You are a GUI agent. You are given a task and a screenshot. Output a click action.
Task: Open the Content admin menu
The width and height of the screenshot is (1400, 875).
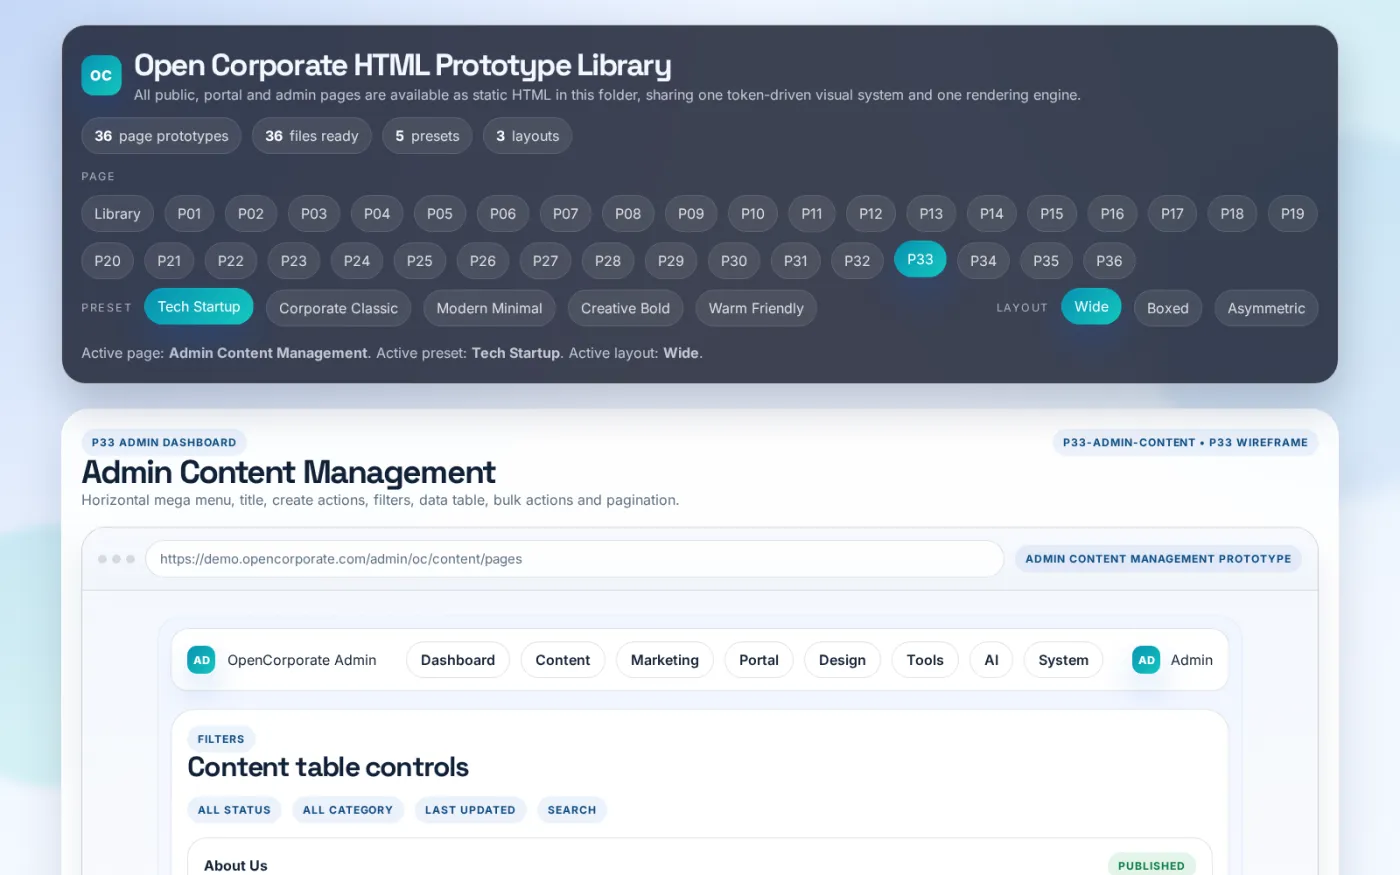click(563, 660)
